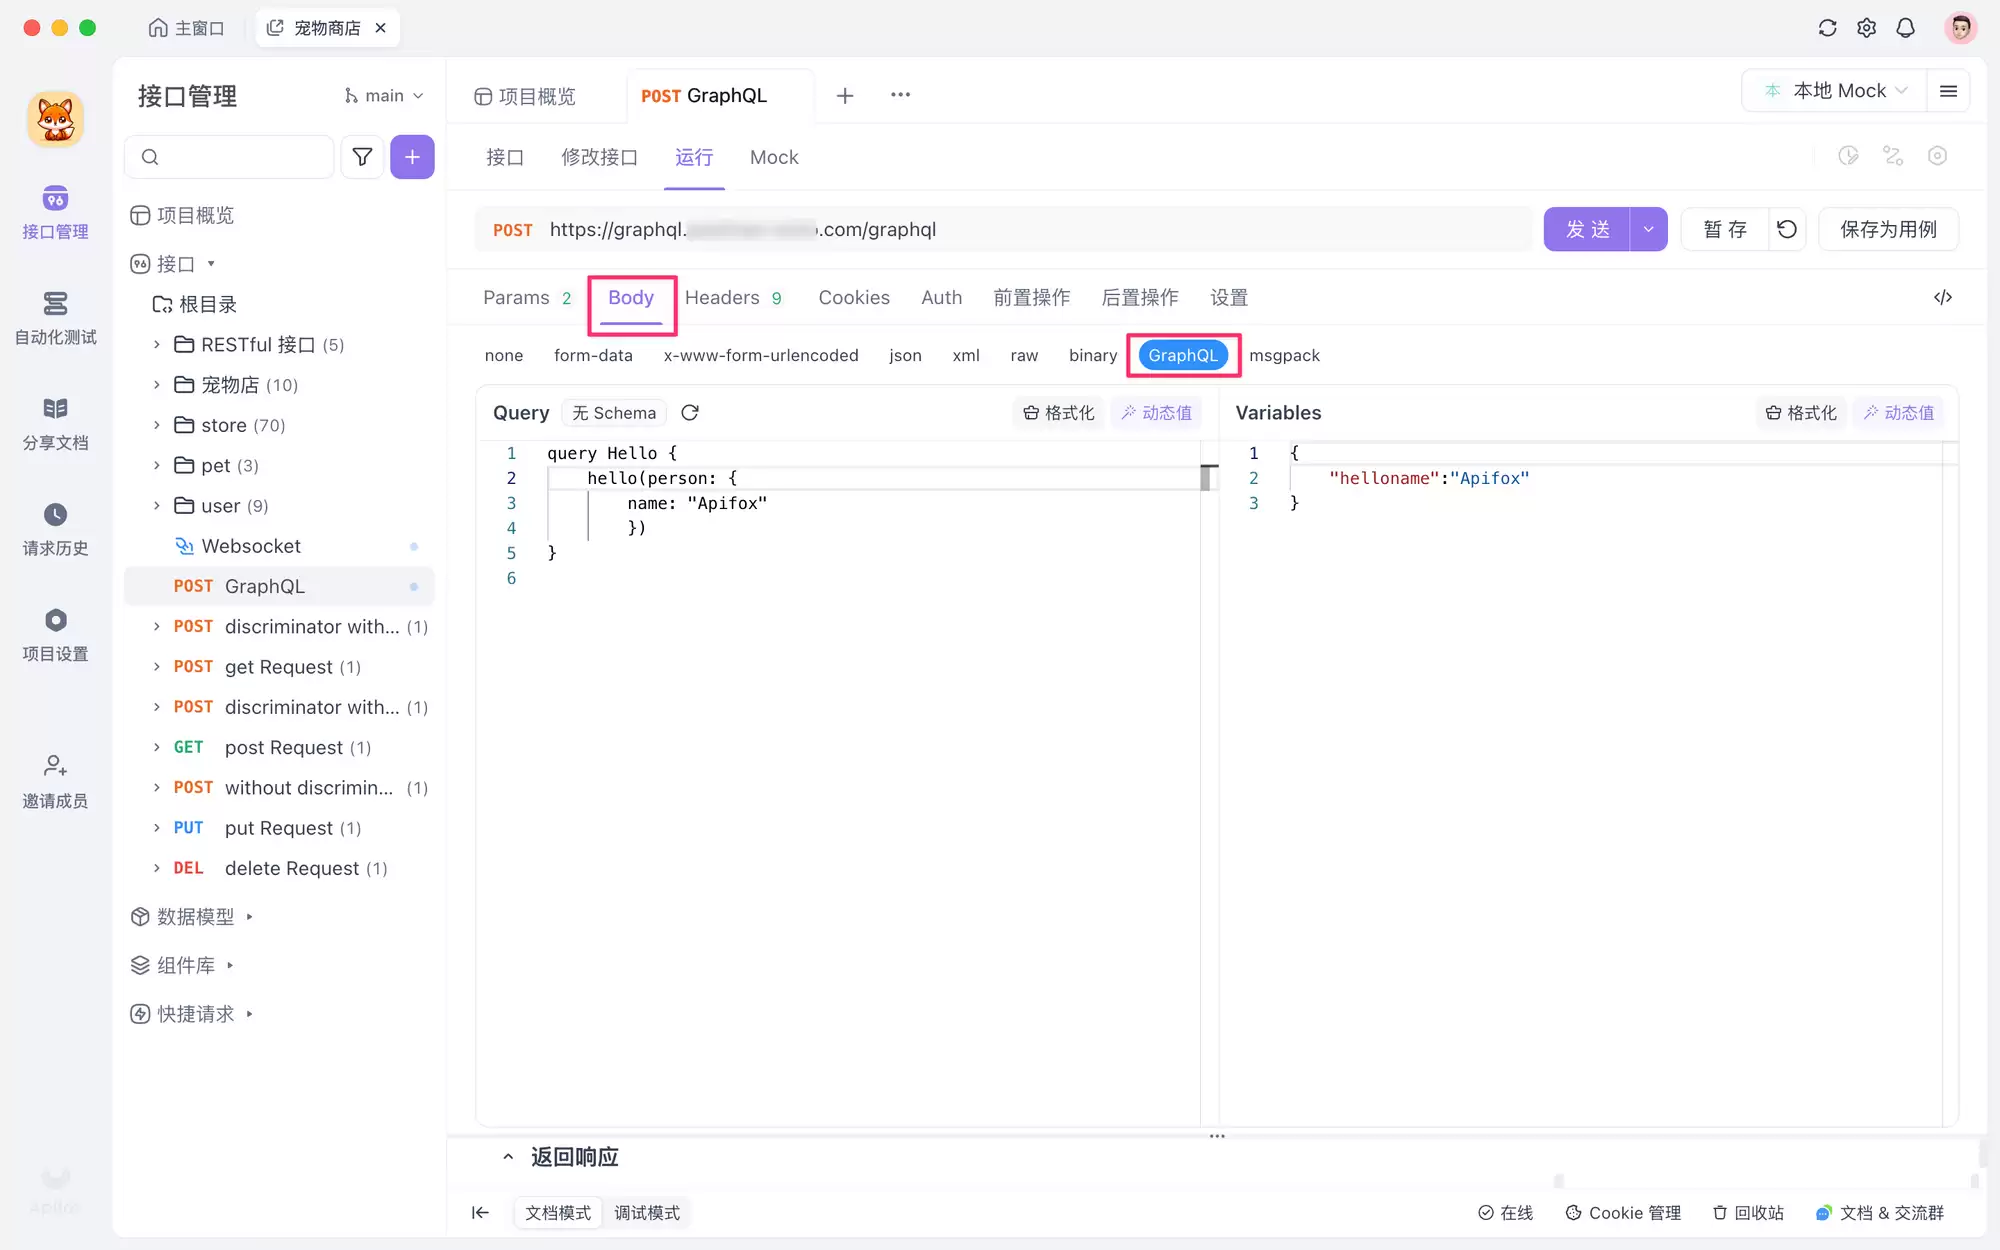Image resolution: width=2000 pixels, height=1250 pixels.
Task: Switch to the Headers tab
Action: pos(733,298)
